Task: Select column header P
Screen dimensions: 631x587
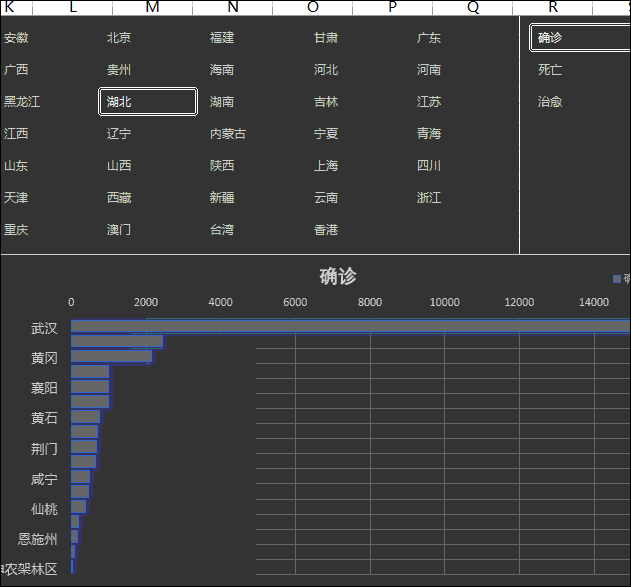Action: pyautogui.click(x=392, y=7)
